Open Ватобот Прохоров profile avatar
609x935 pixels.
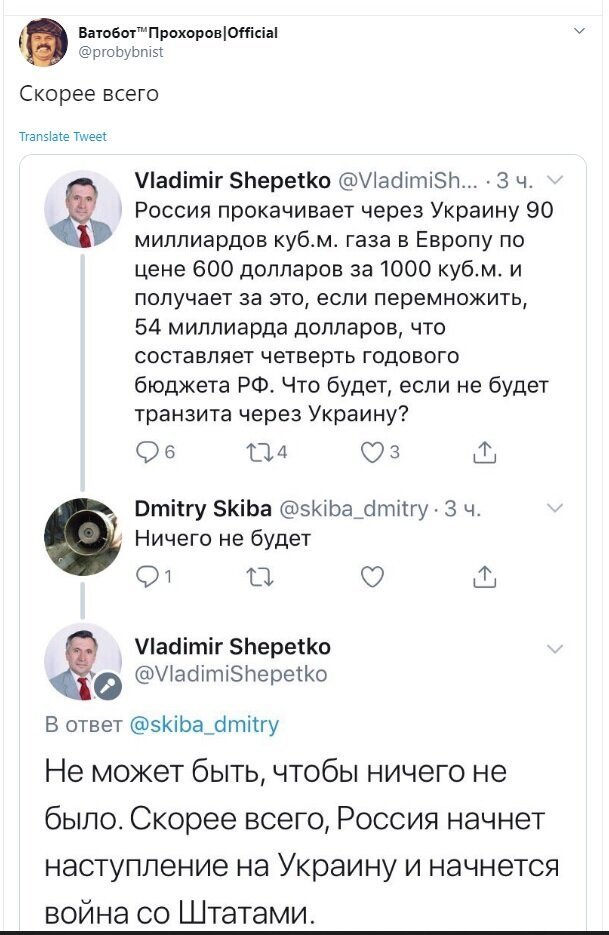click(43, 42)
